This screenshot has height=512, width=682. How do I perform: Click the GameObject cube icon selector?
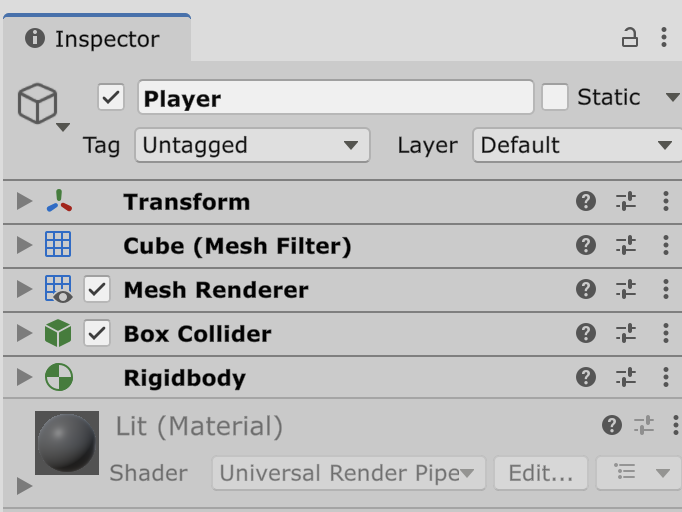pyautogui.click(x=40, y=105)
